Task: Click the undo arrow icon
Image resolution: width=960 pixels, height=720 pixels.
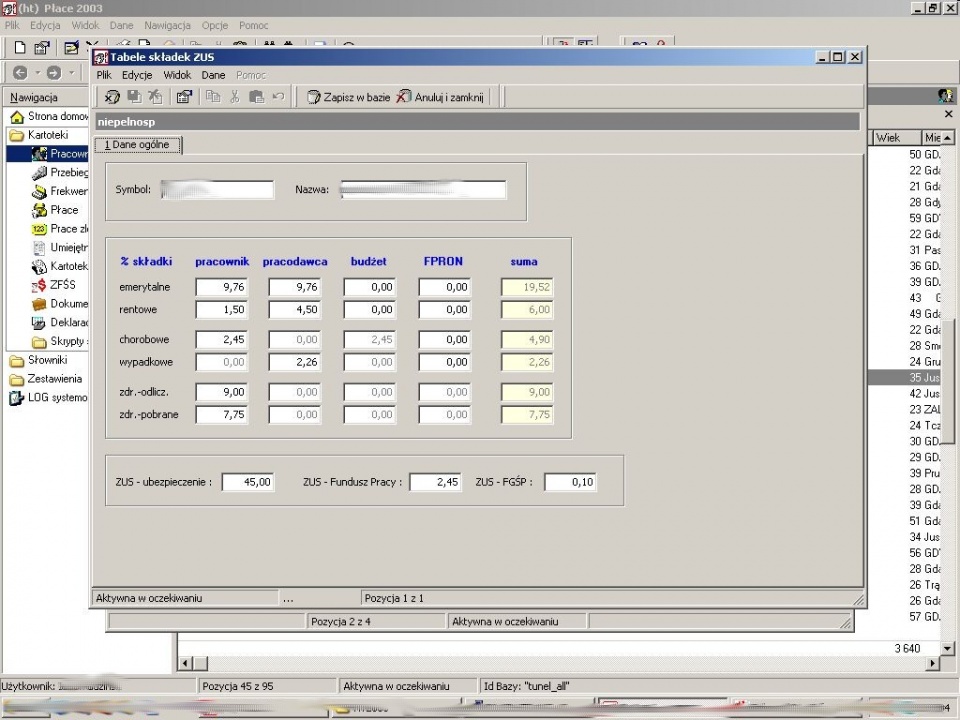Action: 279,97
